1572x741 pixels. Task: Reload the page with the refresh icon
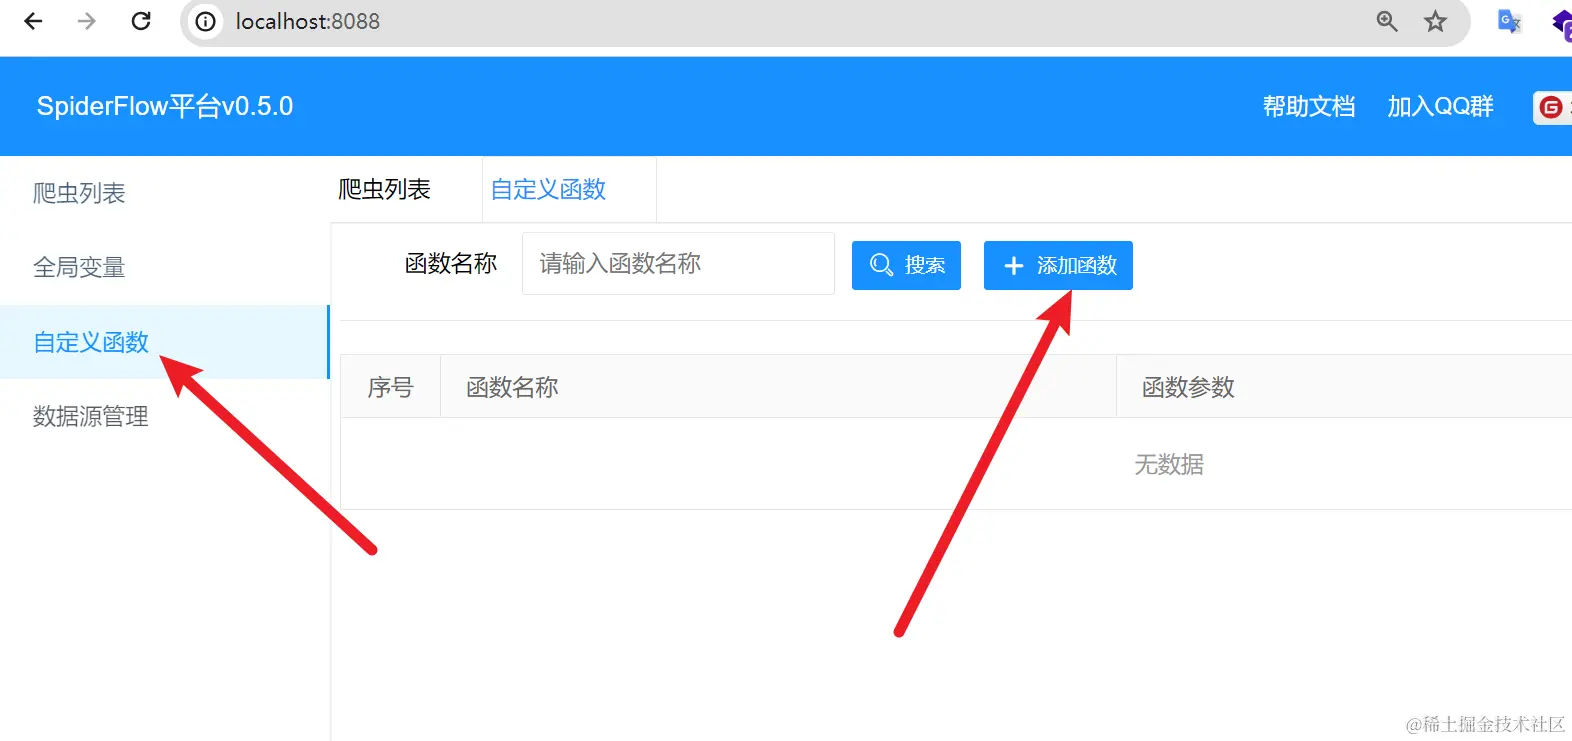141,21
